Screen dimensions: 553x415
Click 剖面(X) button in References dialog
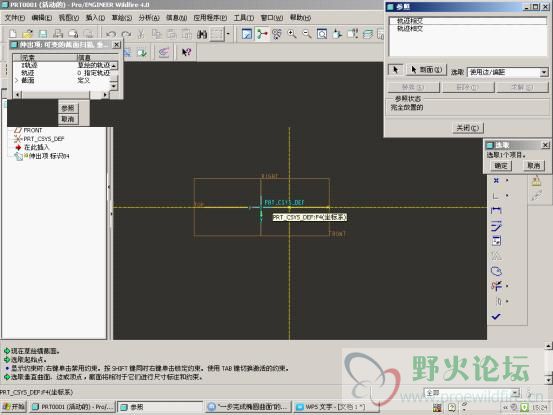click(x=427, y=69)
